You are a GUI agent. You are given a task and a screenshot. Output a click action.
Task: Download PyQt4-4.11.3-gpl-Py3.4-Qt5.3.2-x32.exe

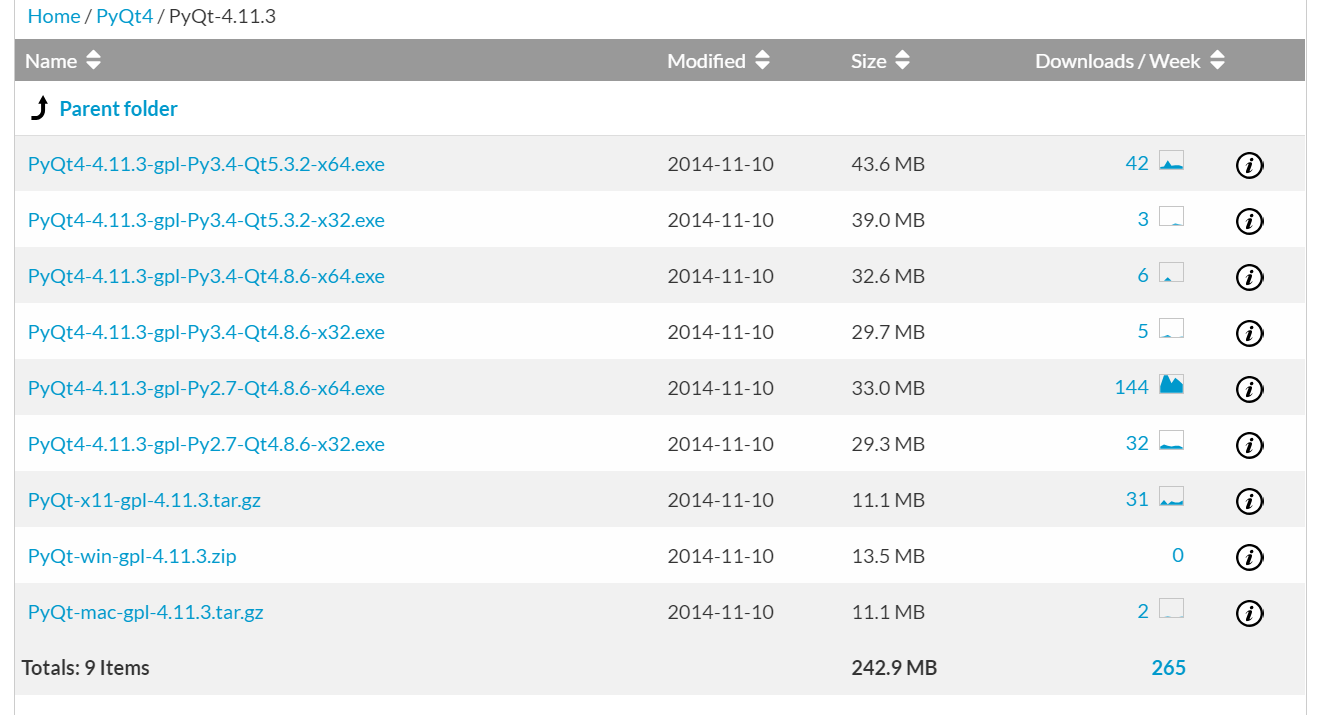tap(206, 220)
